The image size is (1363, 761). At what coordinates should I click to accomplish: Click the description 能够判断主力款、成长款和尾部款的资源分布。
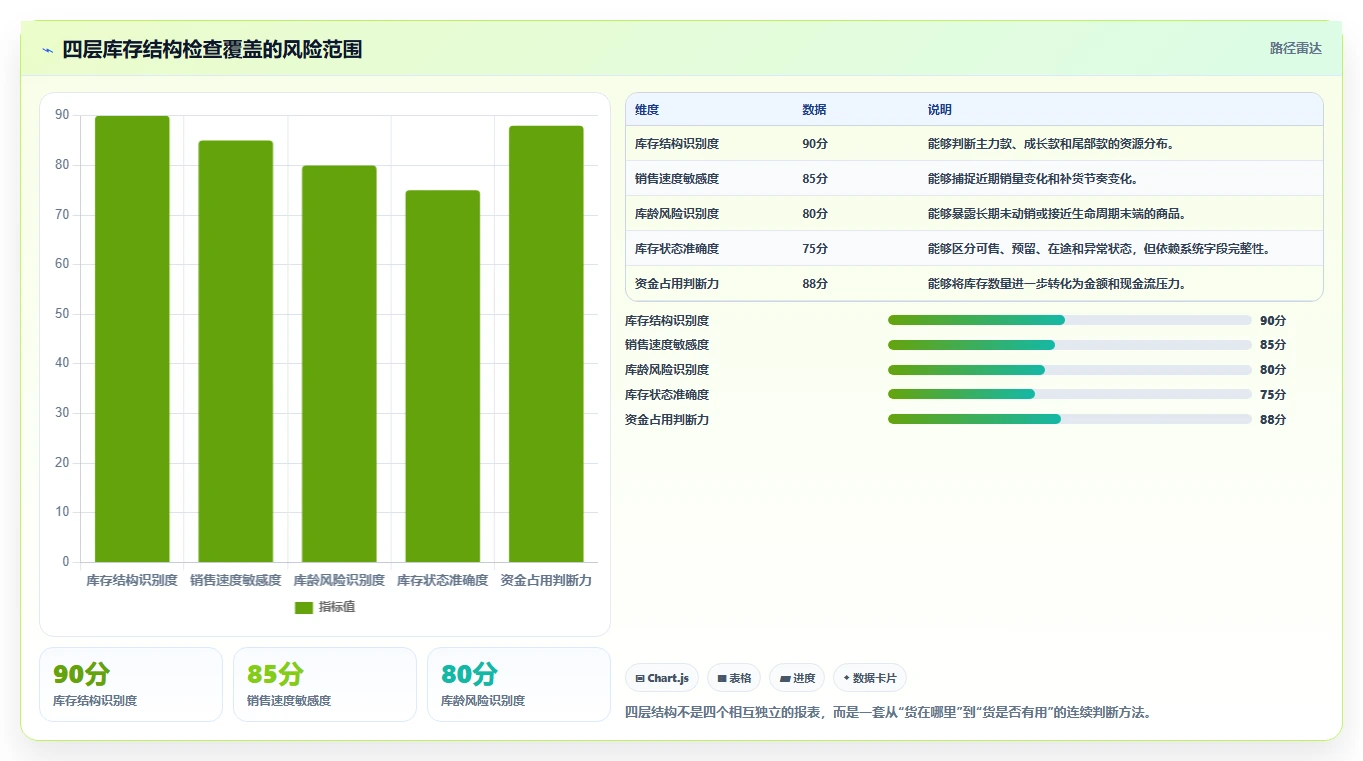click(1051, 144)
